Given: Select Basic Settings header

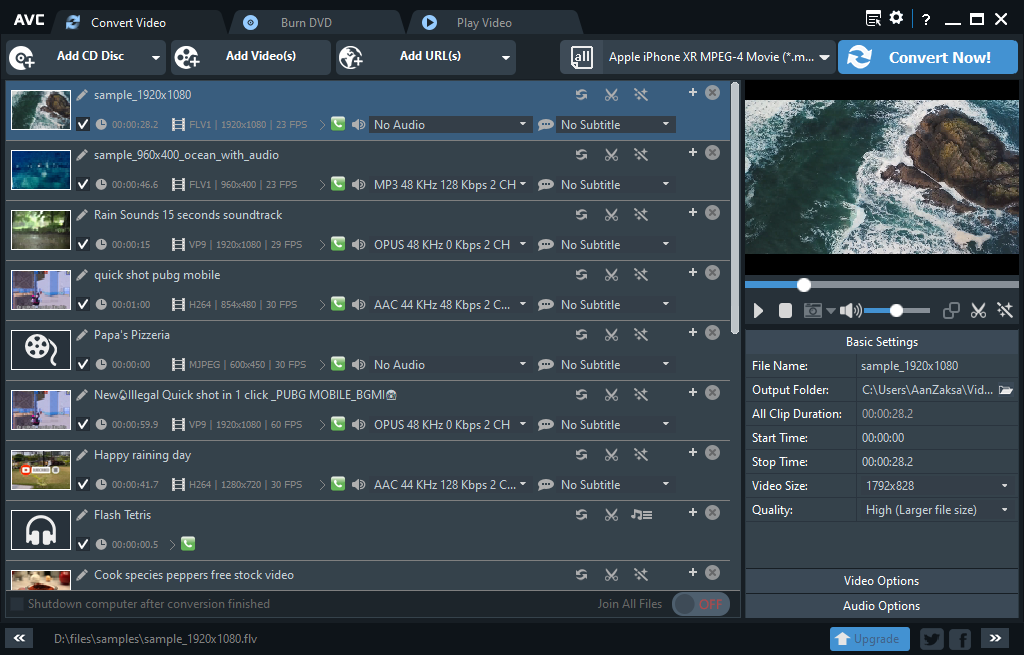Looking at the screenshot, I should pos(881,342).
